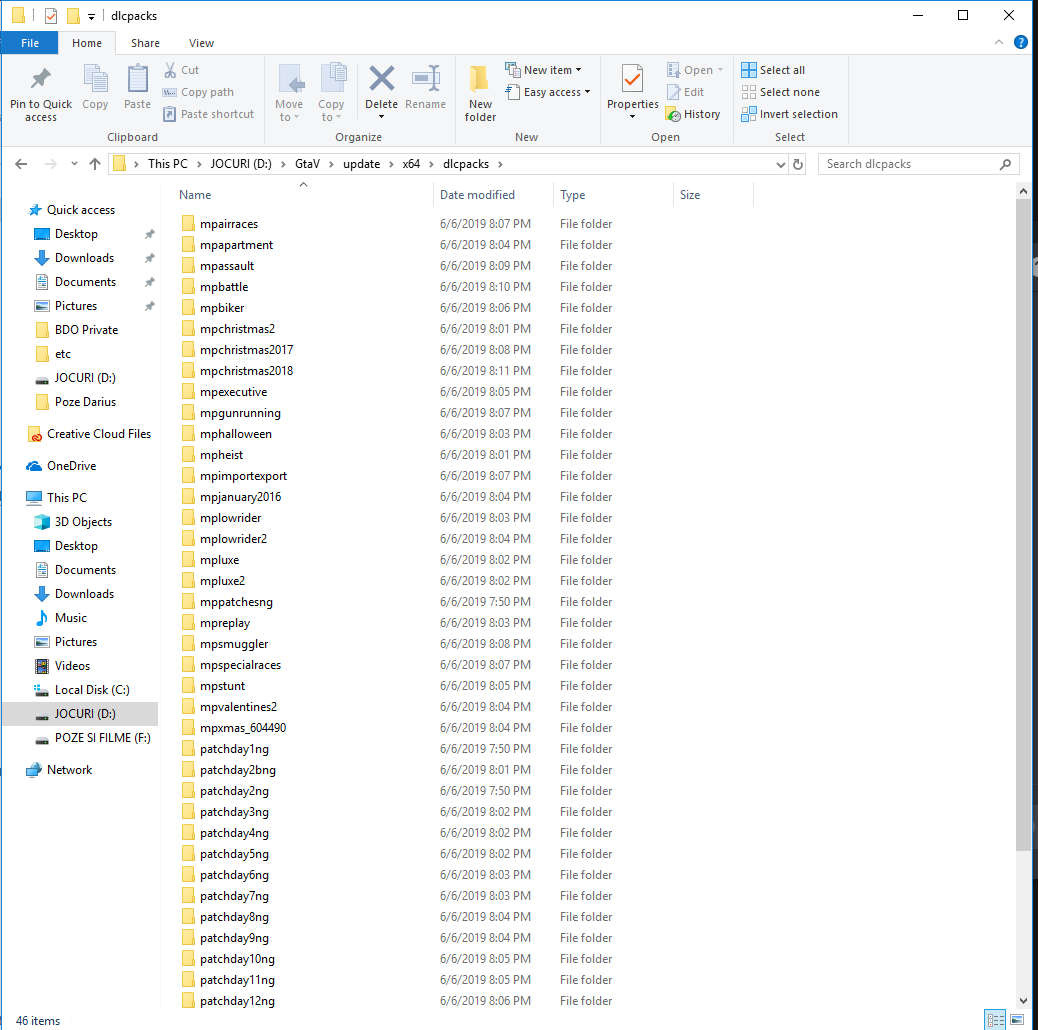Viewport: 1038px width, 1030px height.
Task: Click GtaV in the breadcrumb path
Action: pos(307,164)
